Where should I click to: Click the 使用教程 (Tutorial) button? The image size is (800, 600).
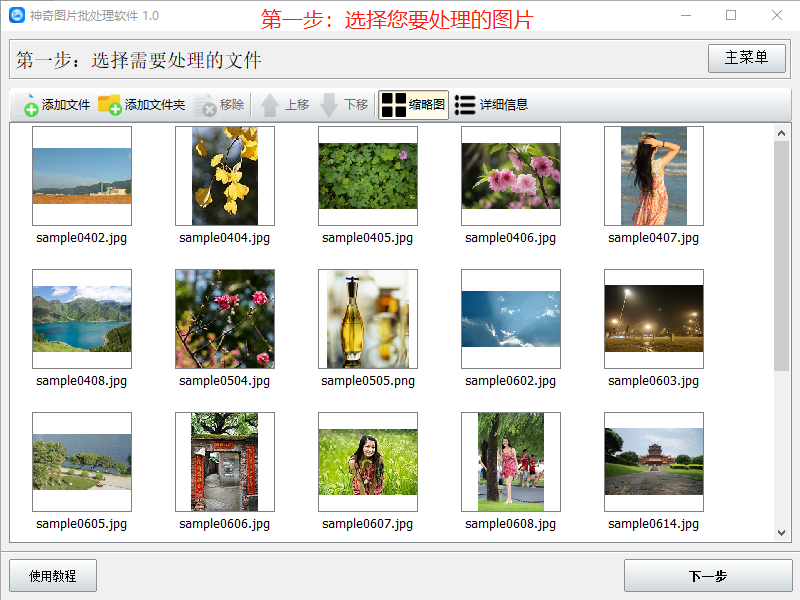click(52, 575)
